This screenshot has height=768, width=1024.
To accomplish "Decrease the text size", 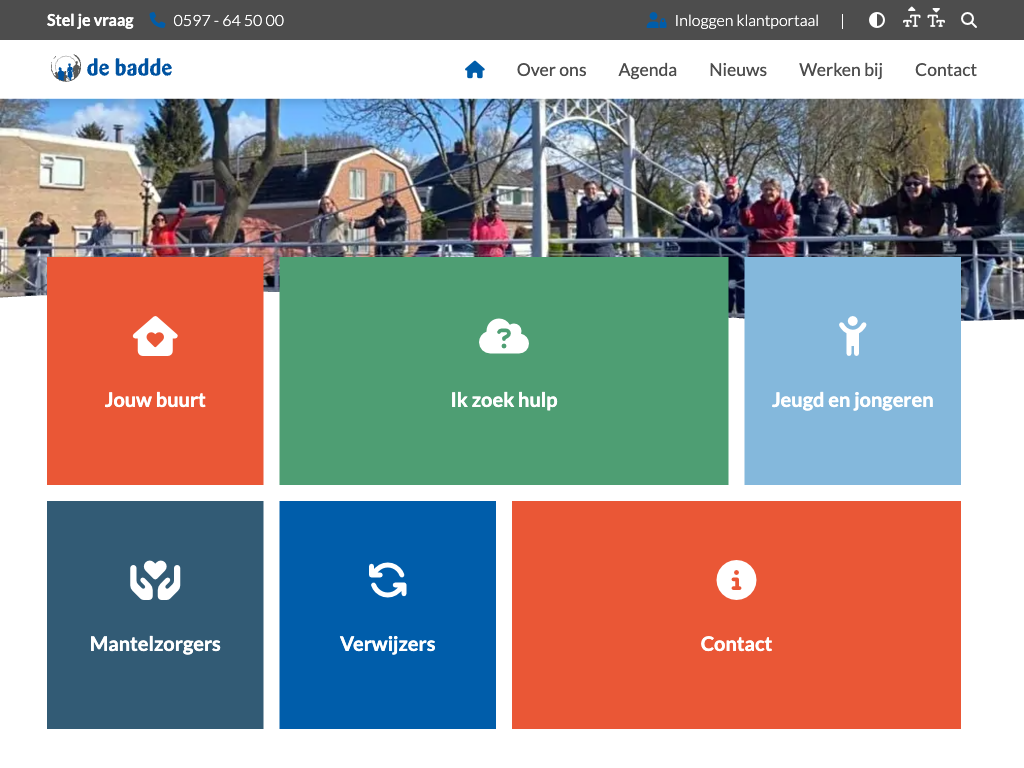I will click(x=936, y=19).
